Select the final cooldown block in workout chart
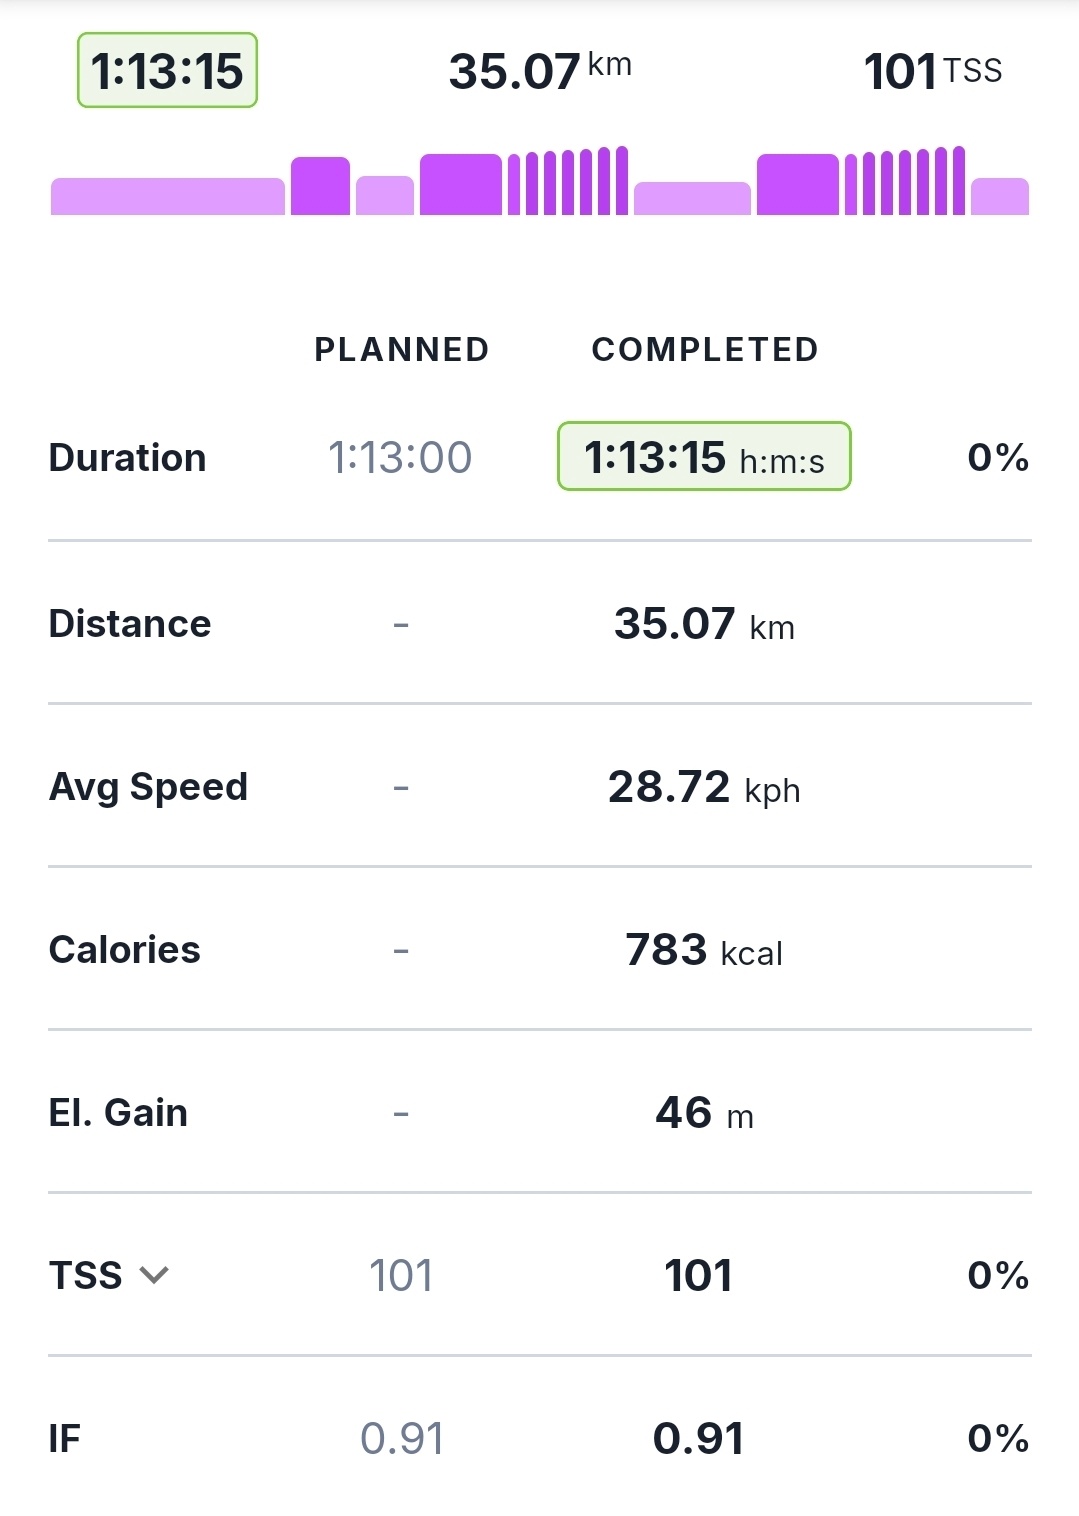This screenshot has height=1516, width=1079. click(999, 196)
